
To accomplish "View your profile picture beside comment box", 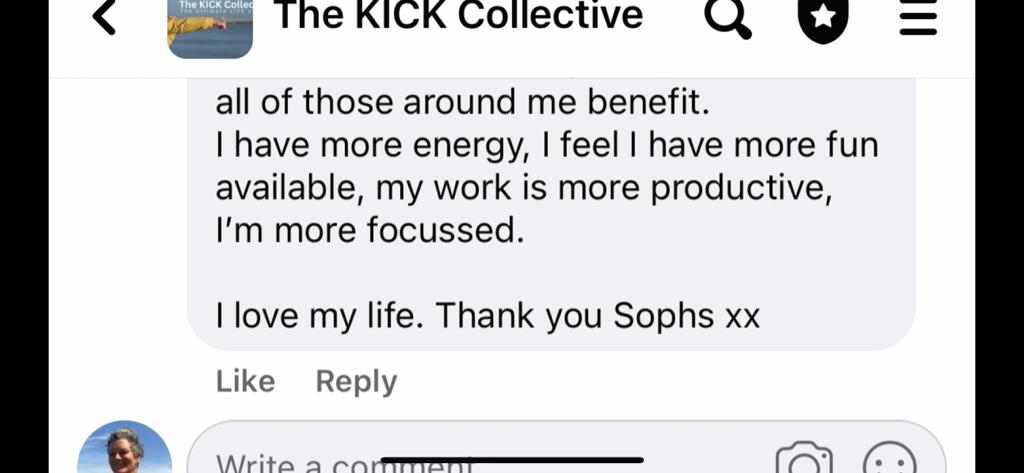I will (x=125, y=449).
